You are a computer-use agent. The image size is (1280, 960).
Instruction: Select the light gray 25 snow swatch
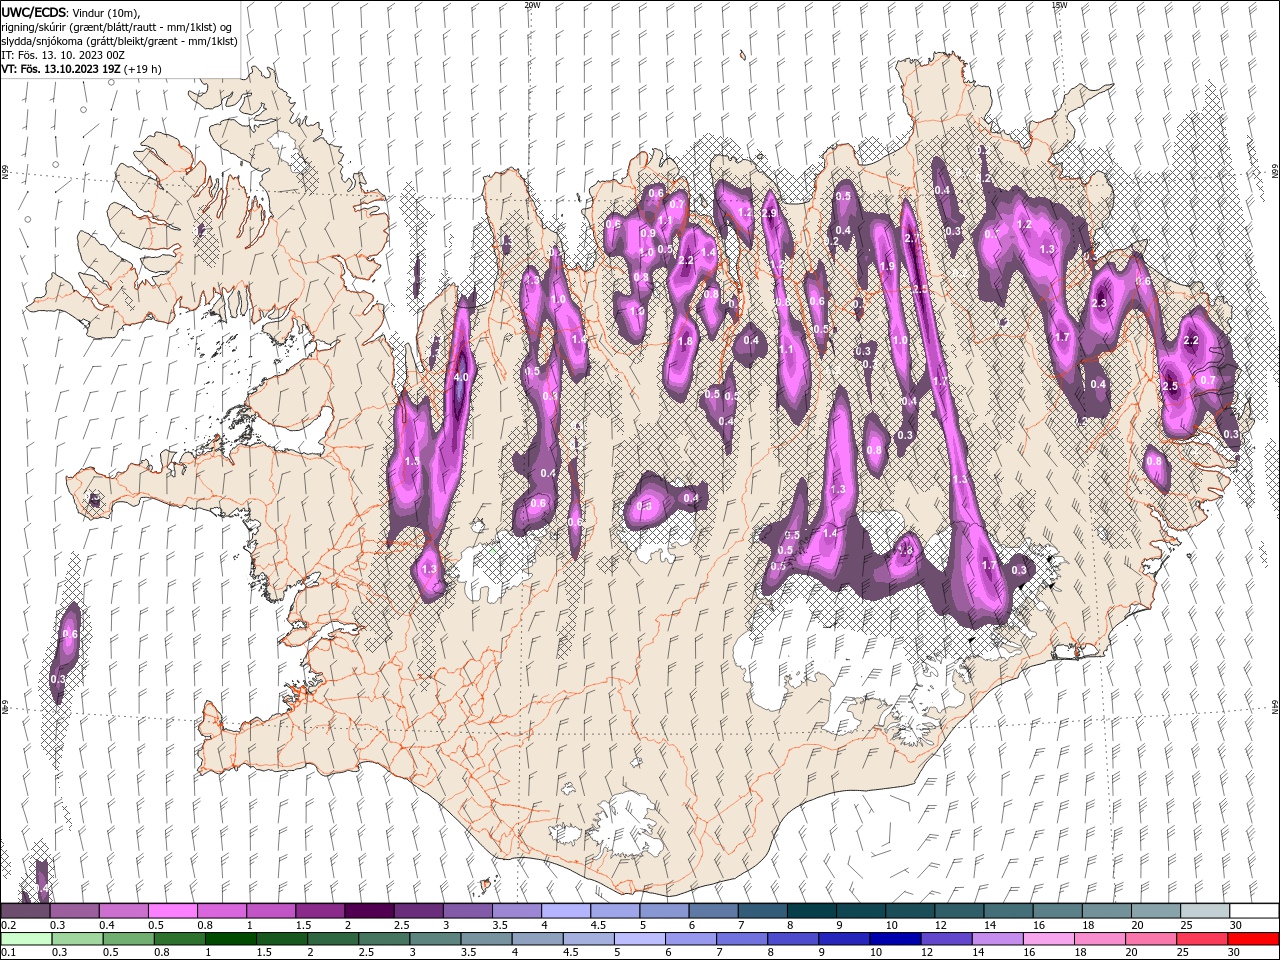pyautogui.click(x=1206, y=911)
